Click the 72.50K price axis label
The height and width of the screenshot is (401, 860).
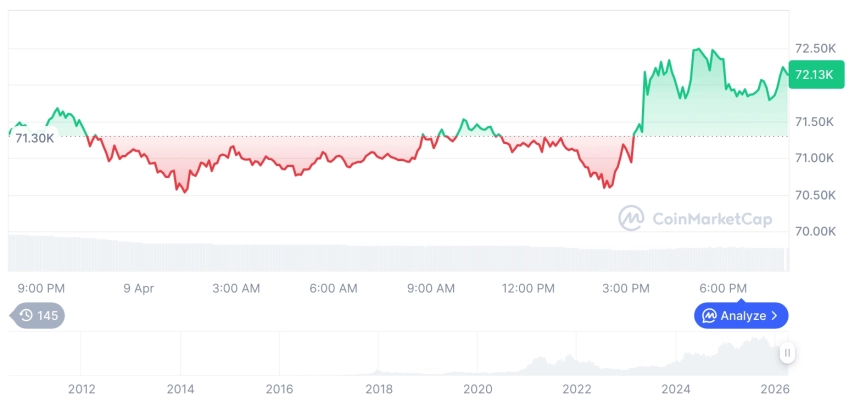(x=814, y=48)
